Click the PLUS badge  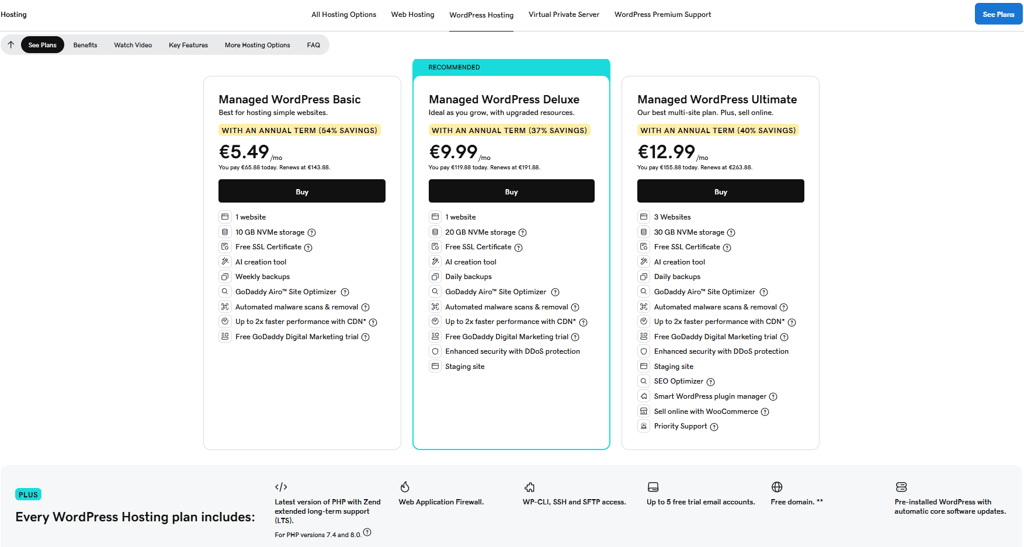coord(28,495)
